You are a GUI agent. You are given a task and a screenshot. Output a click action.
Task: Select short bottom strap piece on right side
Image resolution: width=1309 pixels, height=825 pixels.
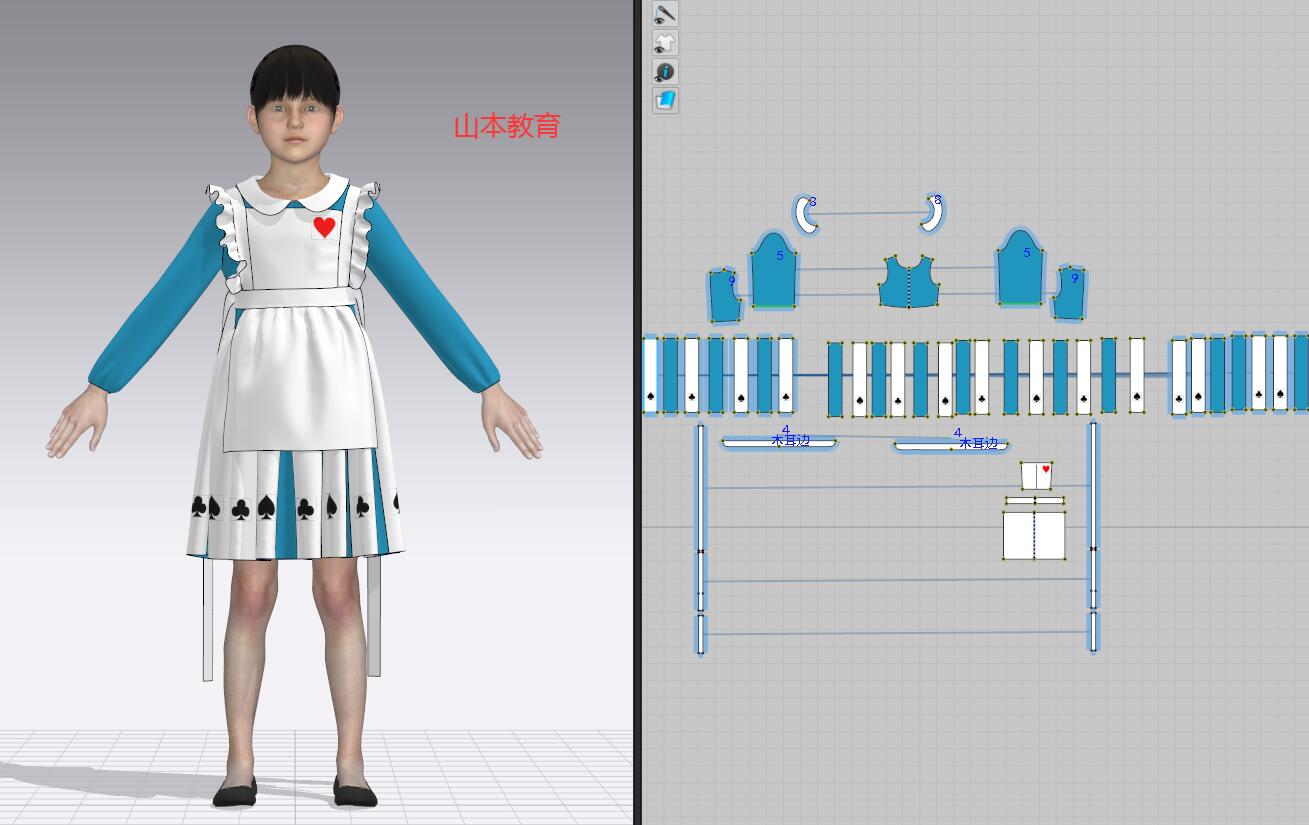pos(1093,632)
